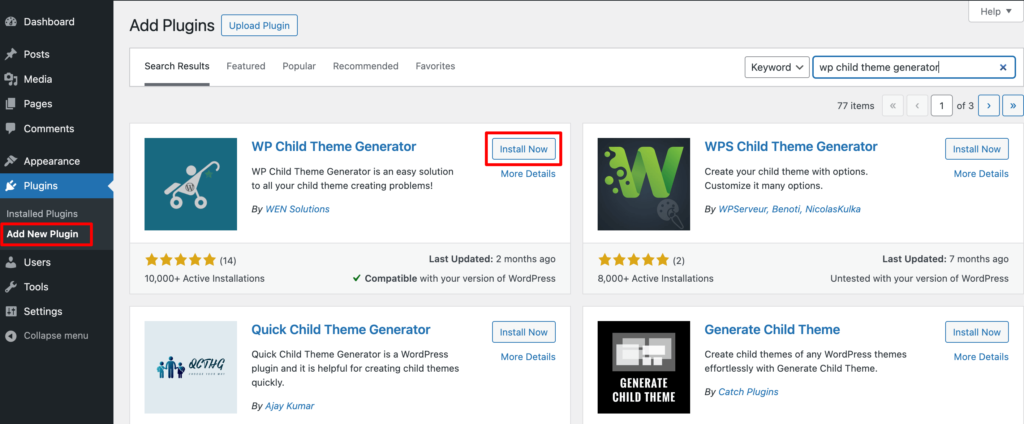Switch to Recommended tab
The height and width of the screenshot is (424, 1024).
point(366,66)
